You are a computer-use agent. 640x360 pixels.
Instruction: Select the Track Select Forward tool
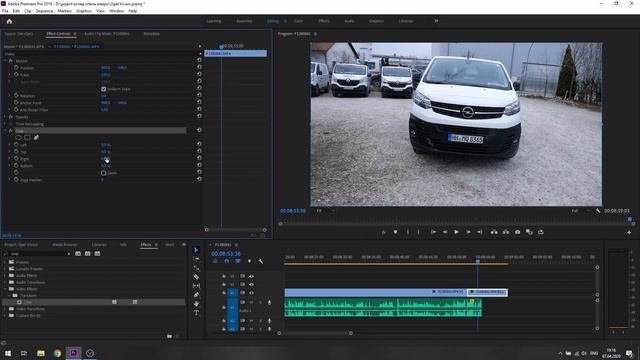pos(196,259)
